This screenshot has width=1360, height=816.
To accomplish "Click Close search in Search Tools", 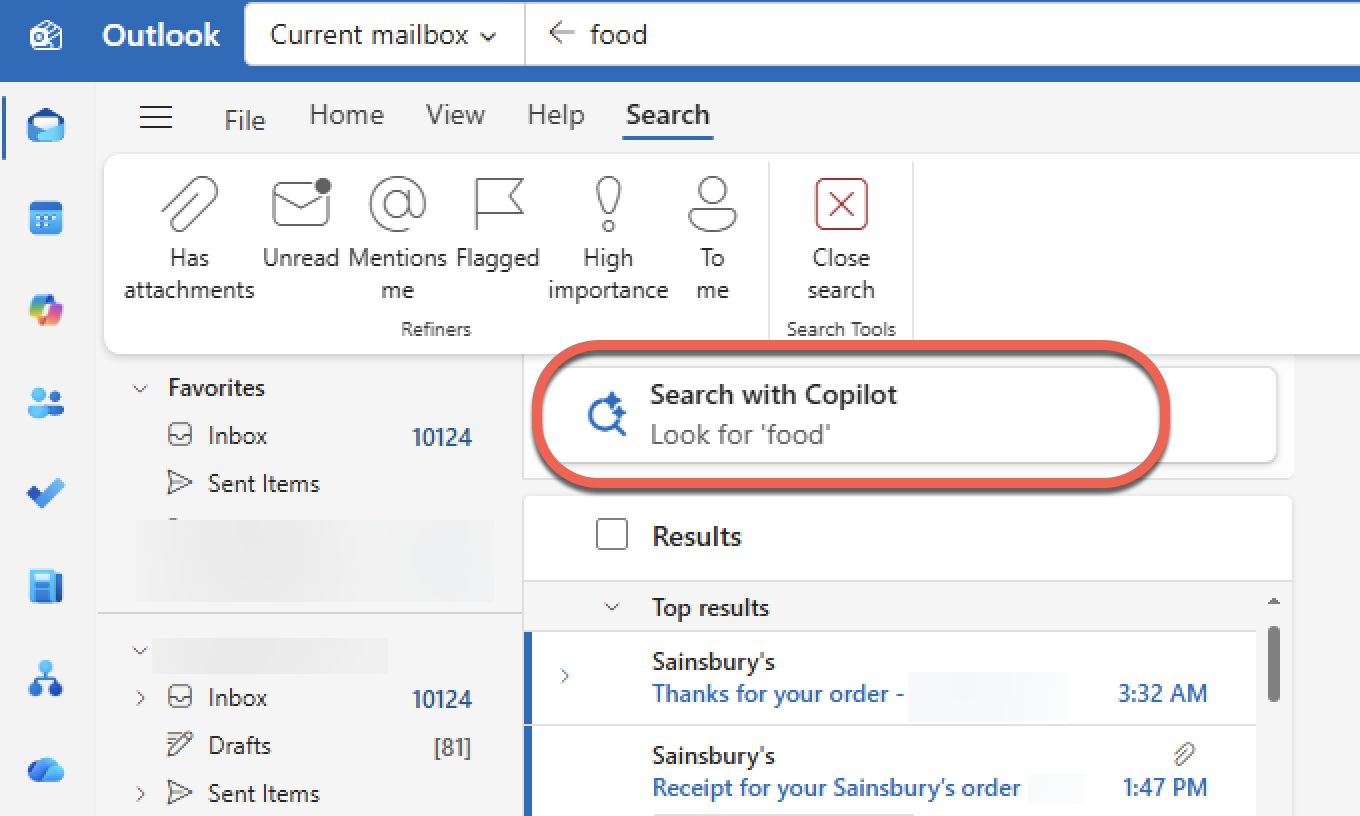I will coord(841,238).
